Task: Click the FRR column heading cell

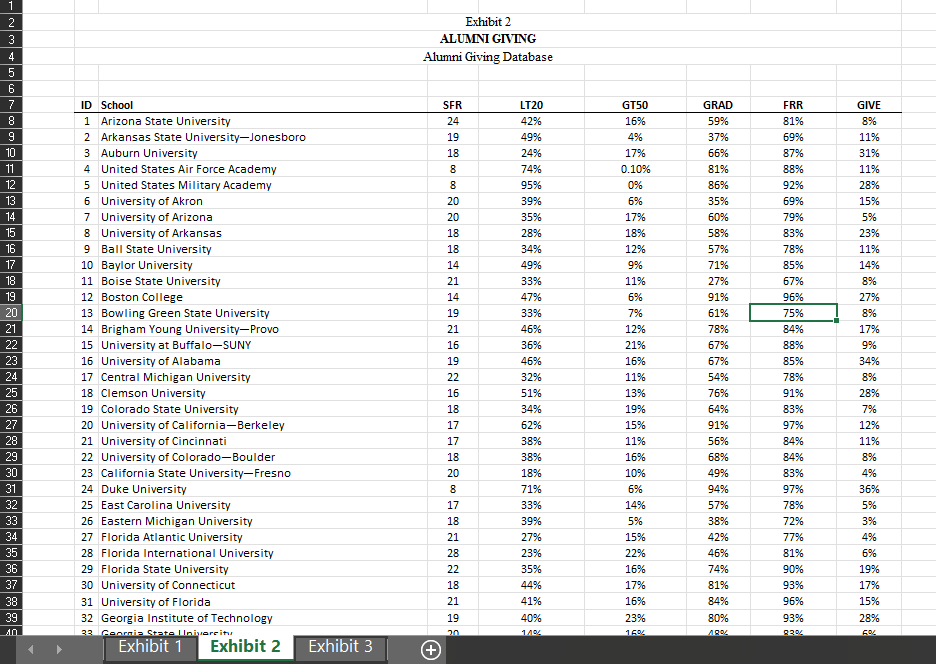Action: (793, 105)
